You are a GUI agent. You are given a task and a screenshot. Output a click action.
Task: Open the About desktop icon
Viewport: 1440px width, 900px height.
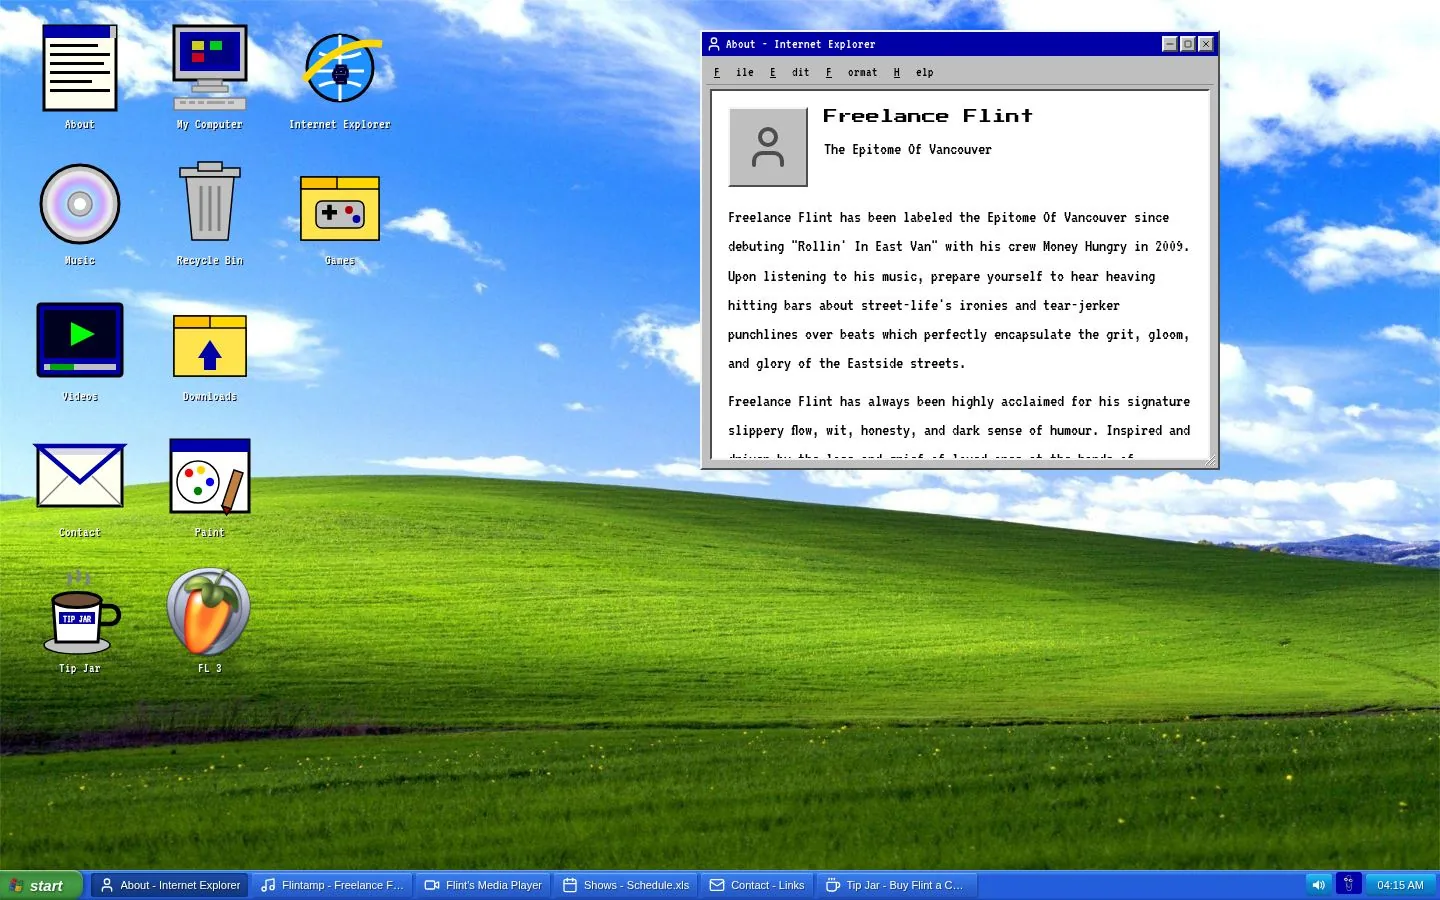coord(80,78)
